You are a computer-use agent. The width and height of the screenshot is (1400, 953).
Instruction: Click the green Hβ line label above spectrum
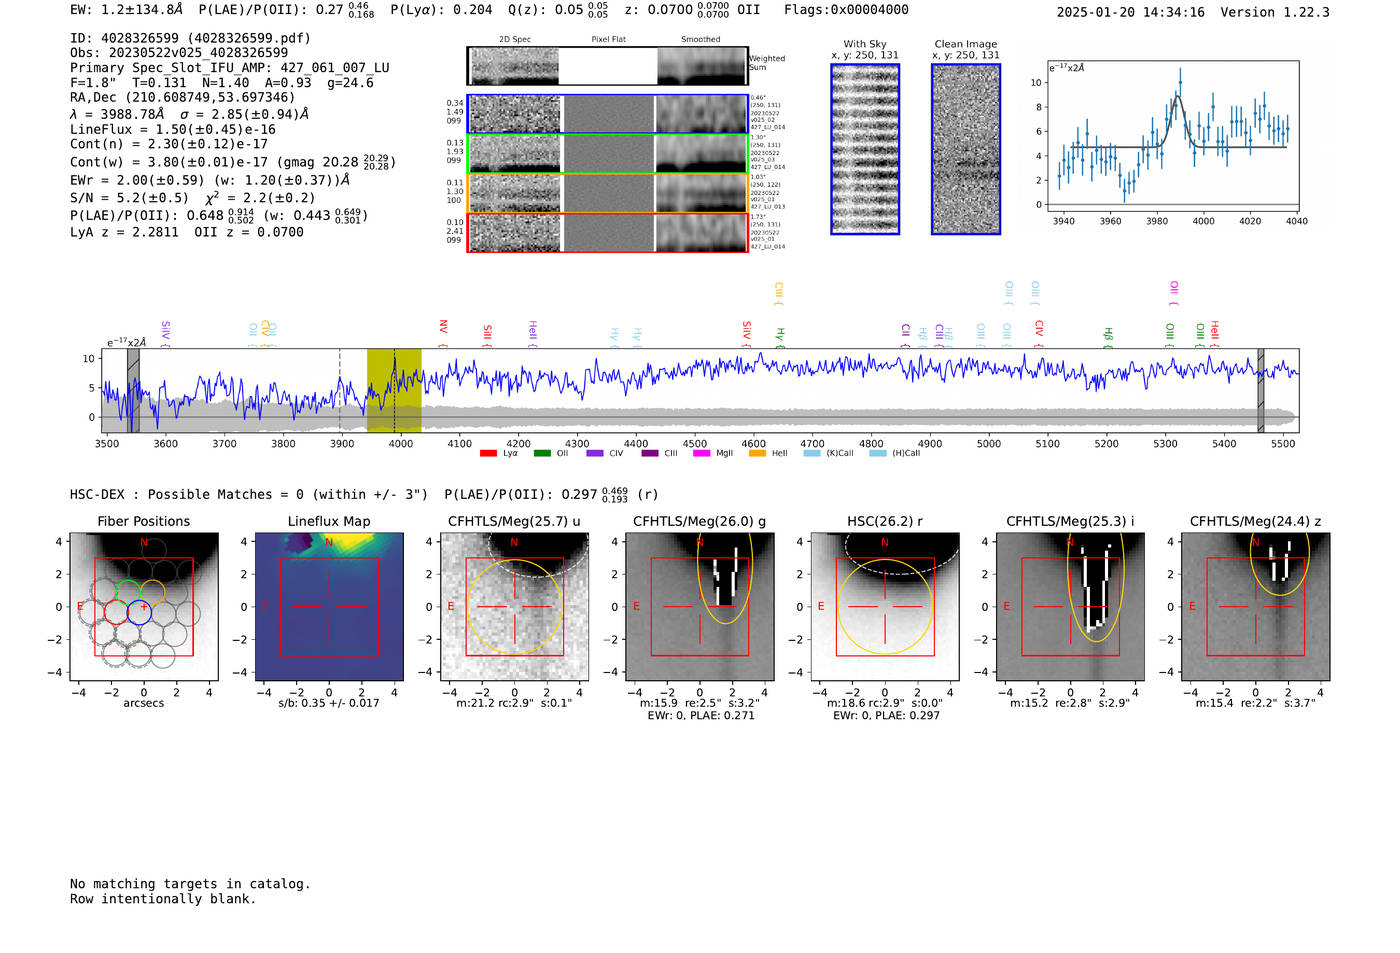click(x=1108, y=336)
